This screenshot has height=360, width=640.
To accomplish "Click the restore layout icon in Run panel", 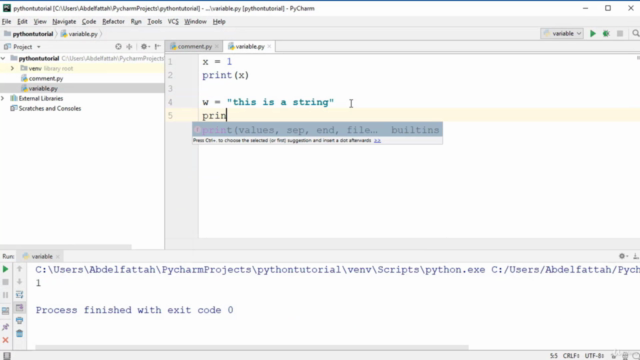I will point(5,311).
